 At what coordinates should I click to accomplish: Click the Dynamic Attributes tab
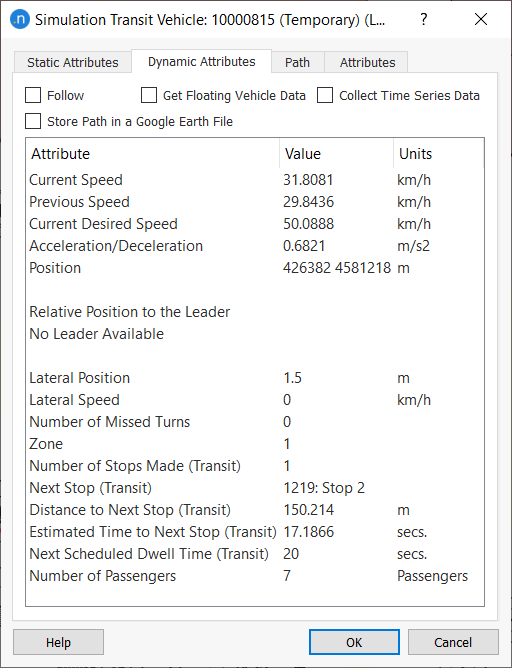201,62
